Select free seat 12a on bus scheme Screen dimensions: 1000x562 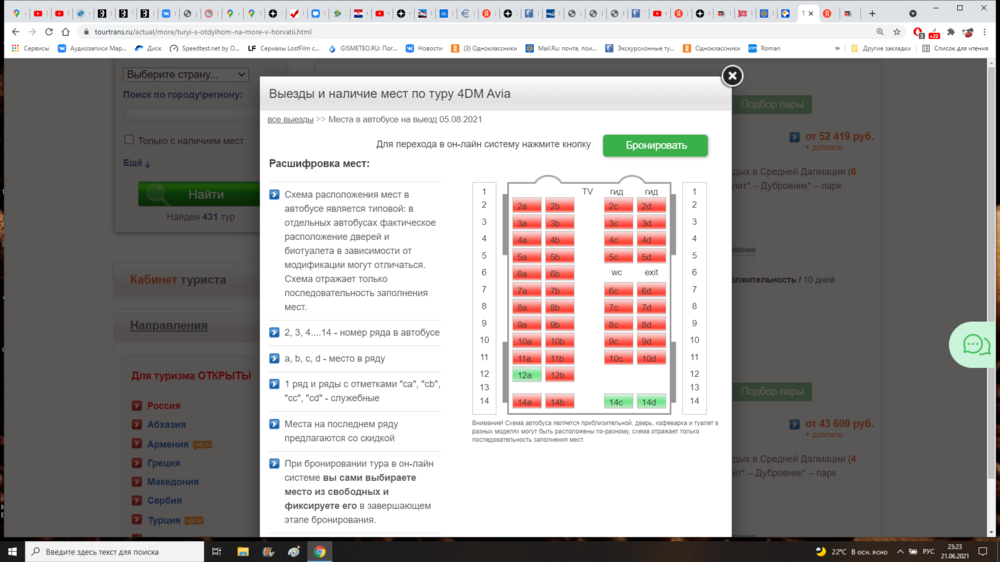526,375
